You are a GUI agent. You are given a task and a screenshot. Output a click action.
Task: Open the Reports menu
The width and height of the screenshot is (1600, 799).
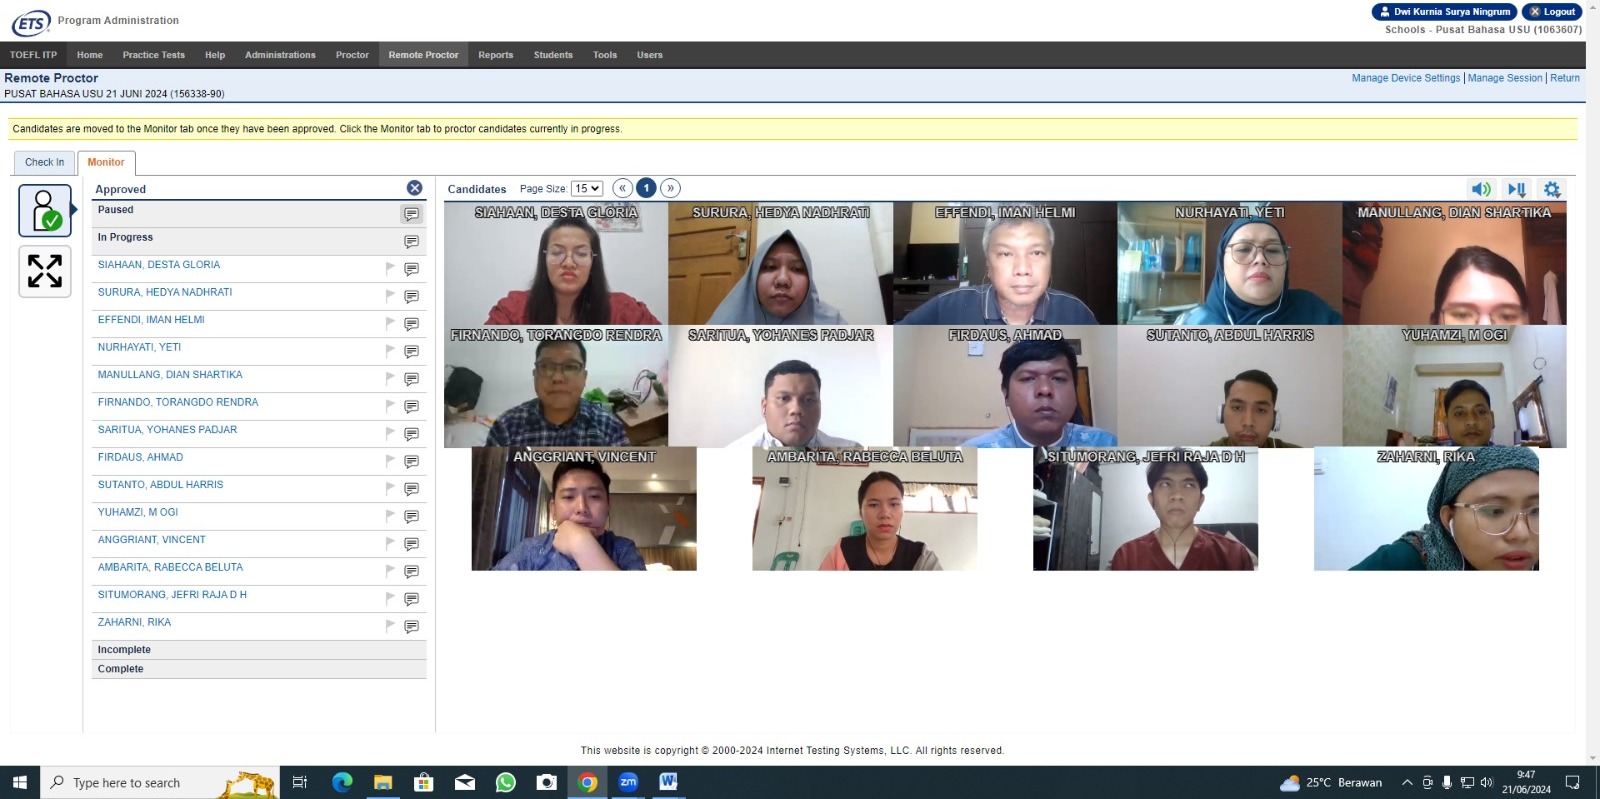click(495, 55)
